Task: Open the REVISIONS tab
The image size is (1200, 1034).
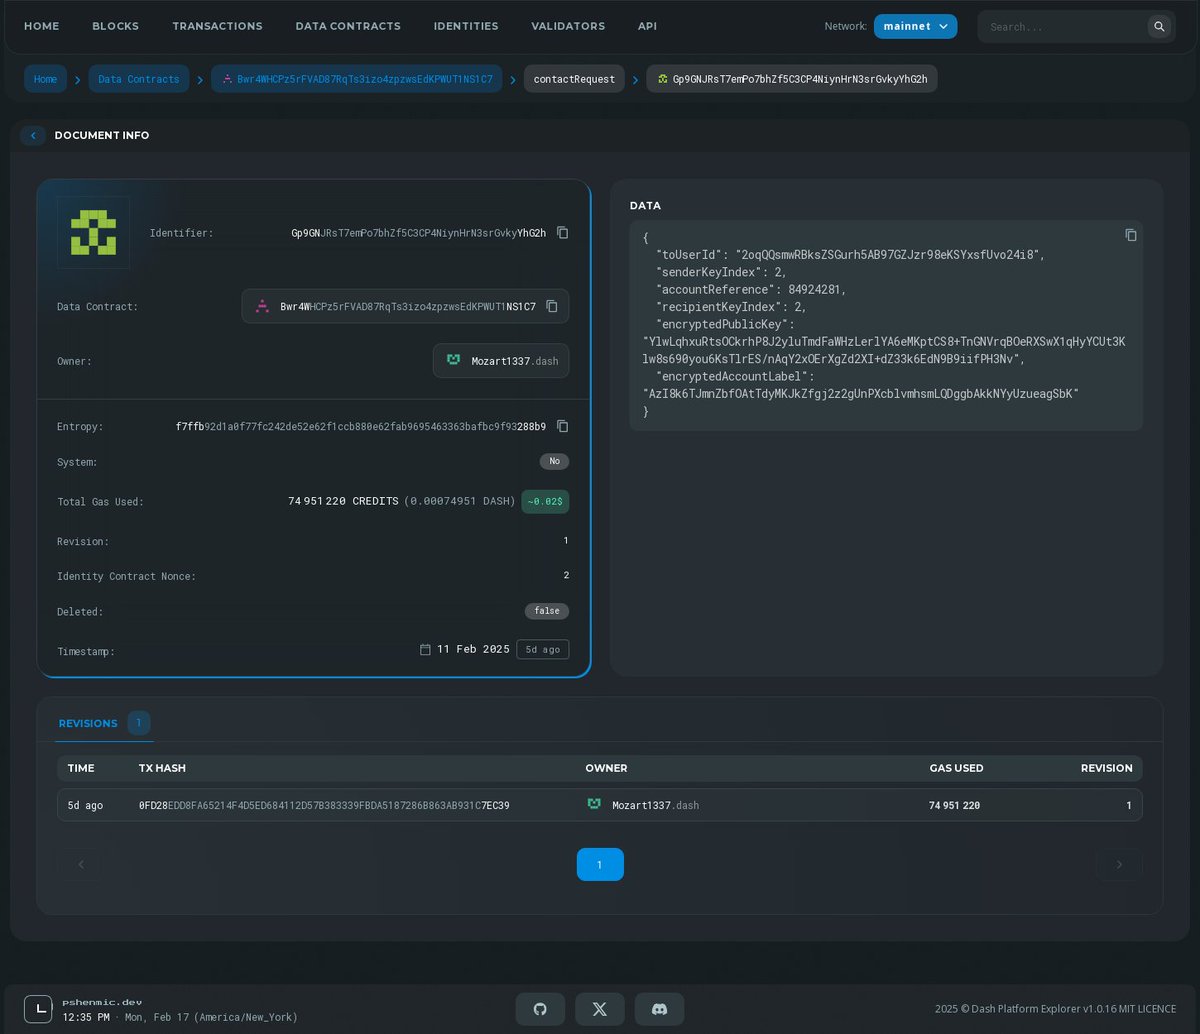Action: [x=88, y=723]
